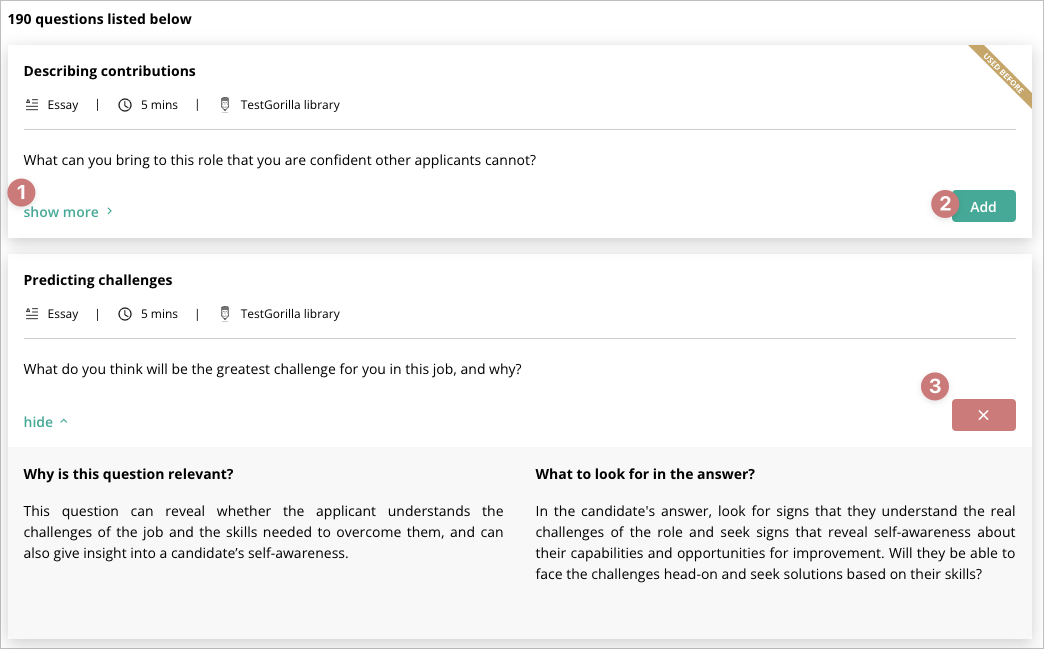The width and height of the screenshot is (1044, 649).
Task: Expand the Describing contributions details via show more
Action: click(x=60, y=211)
